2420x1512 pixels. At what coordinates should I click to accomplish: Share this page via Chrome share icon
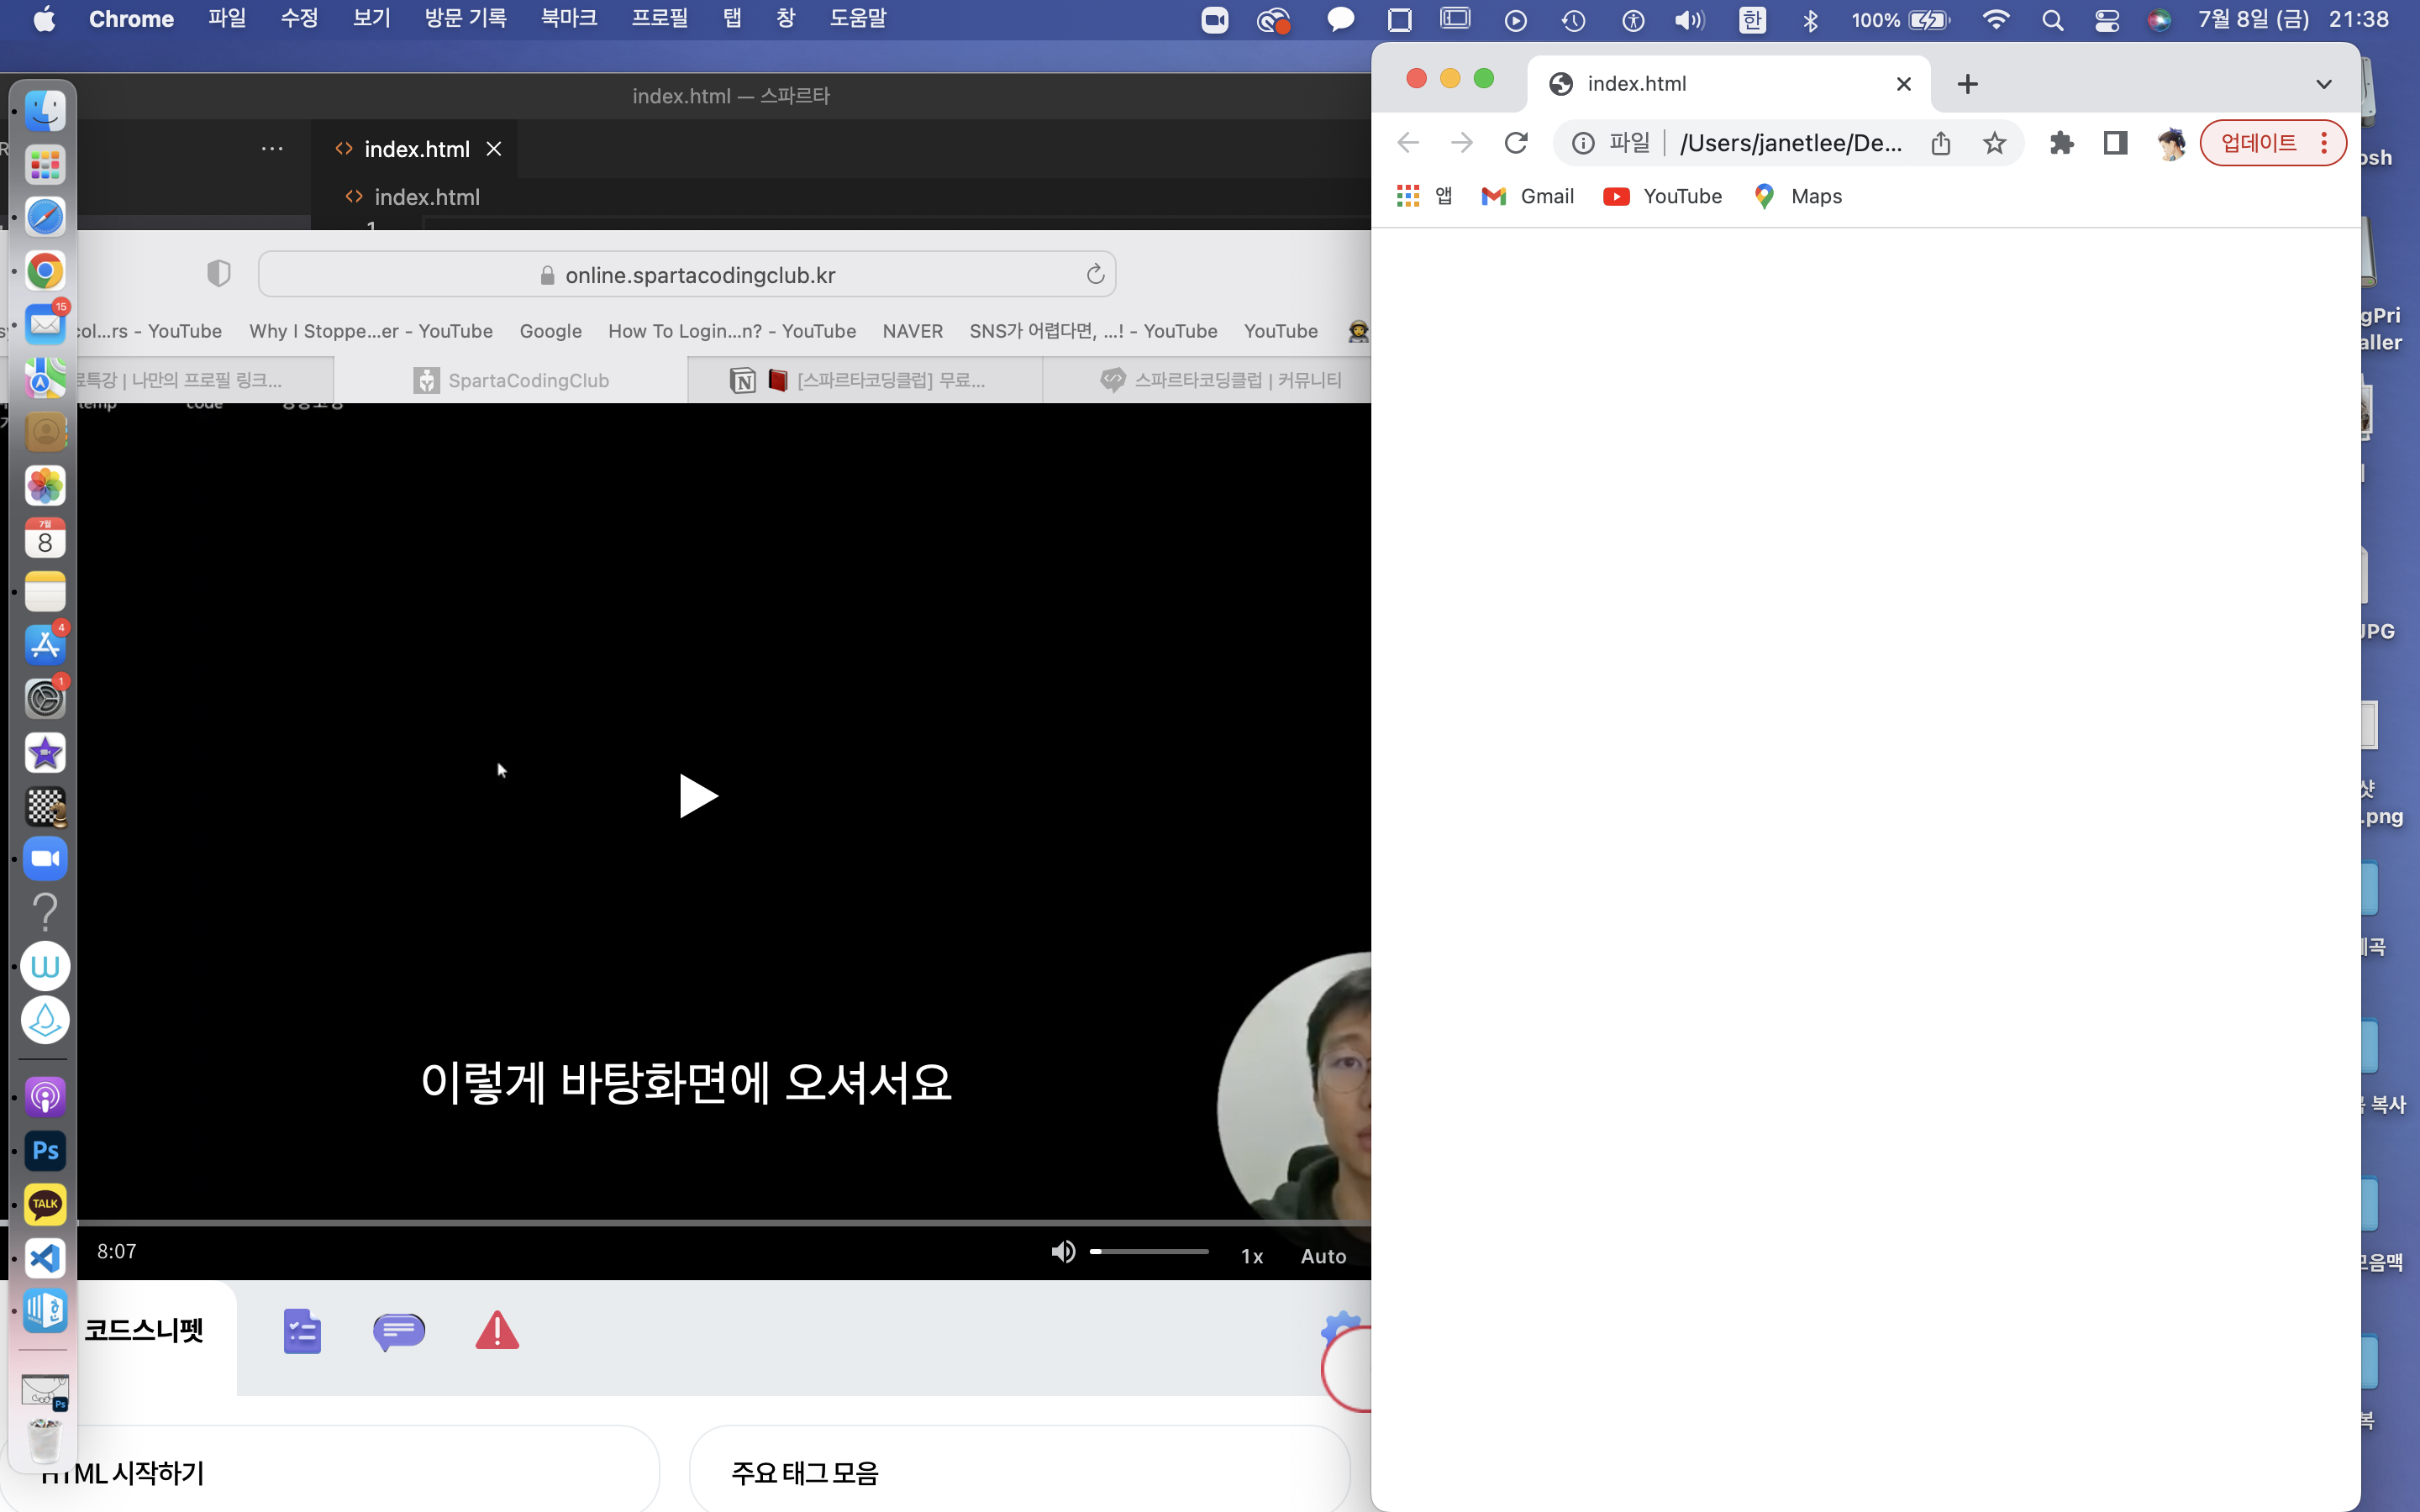[x=1941, y=143]
